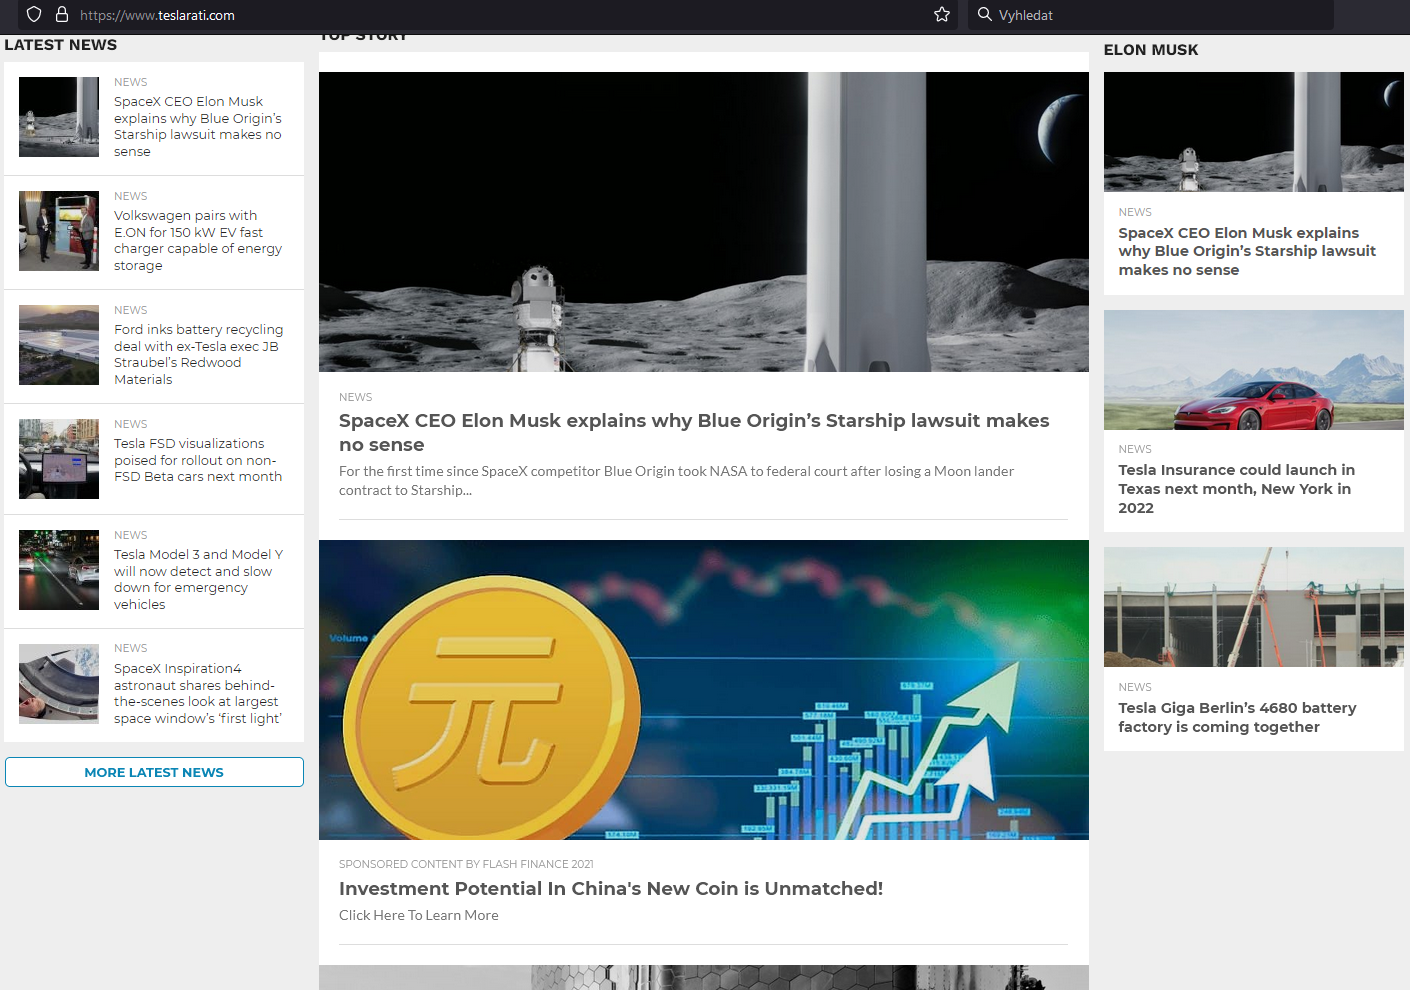Click NEWS tag above Tesla Insurance headline
Screen dimensions: 1410x990
click(x=1135, y=449)
